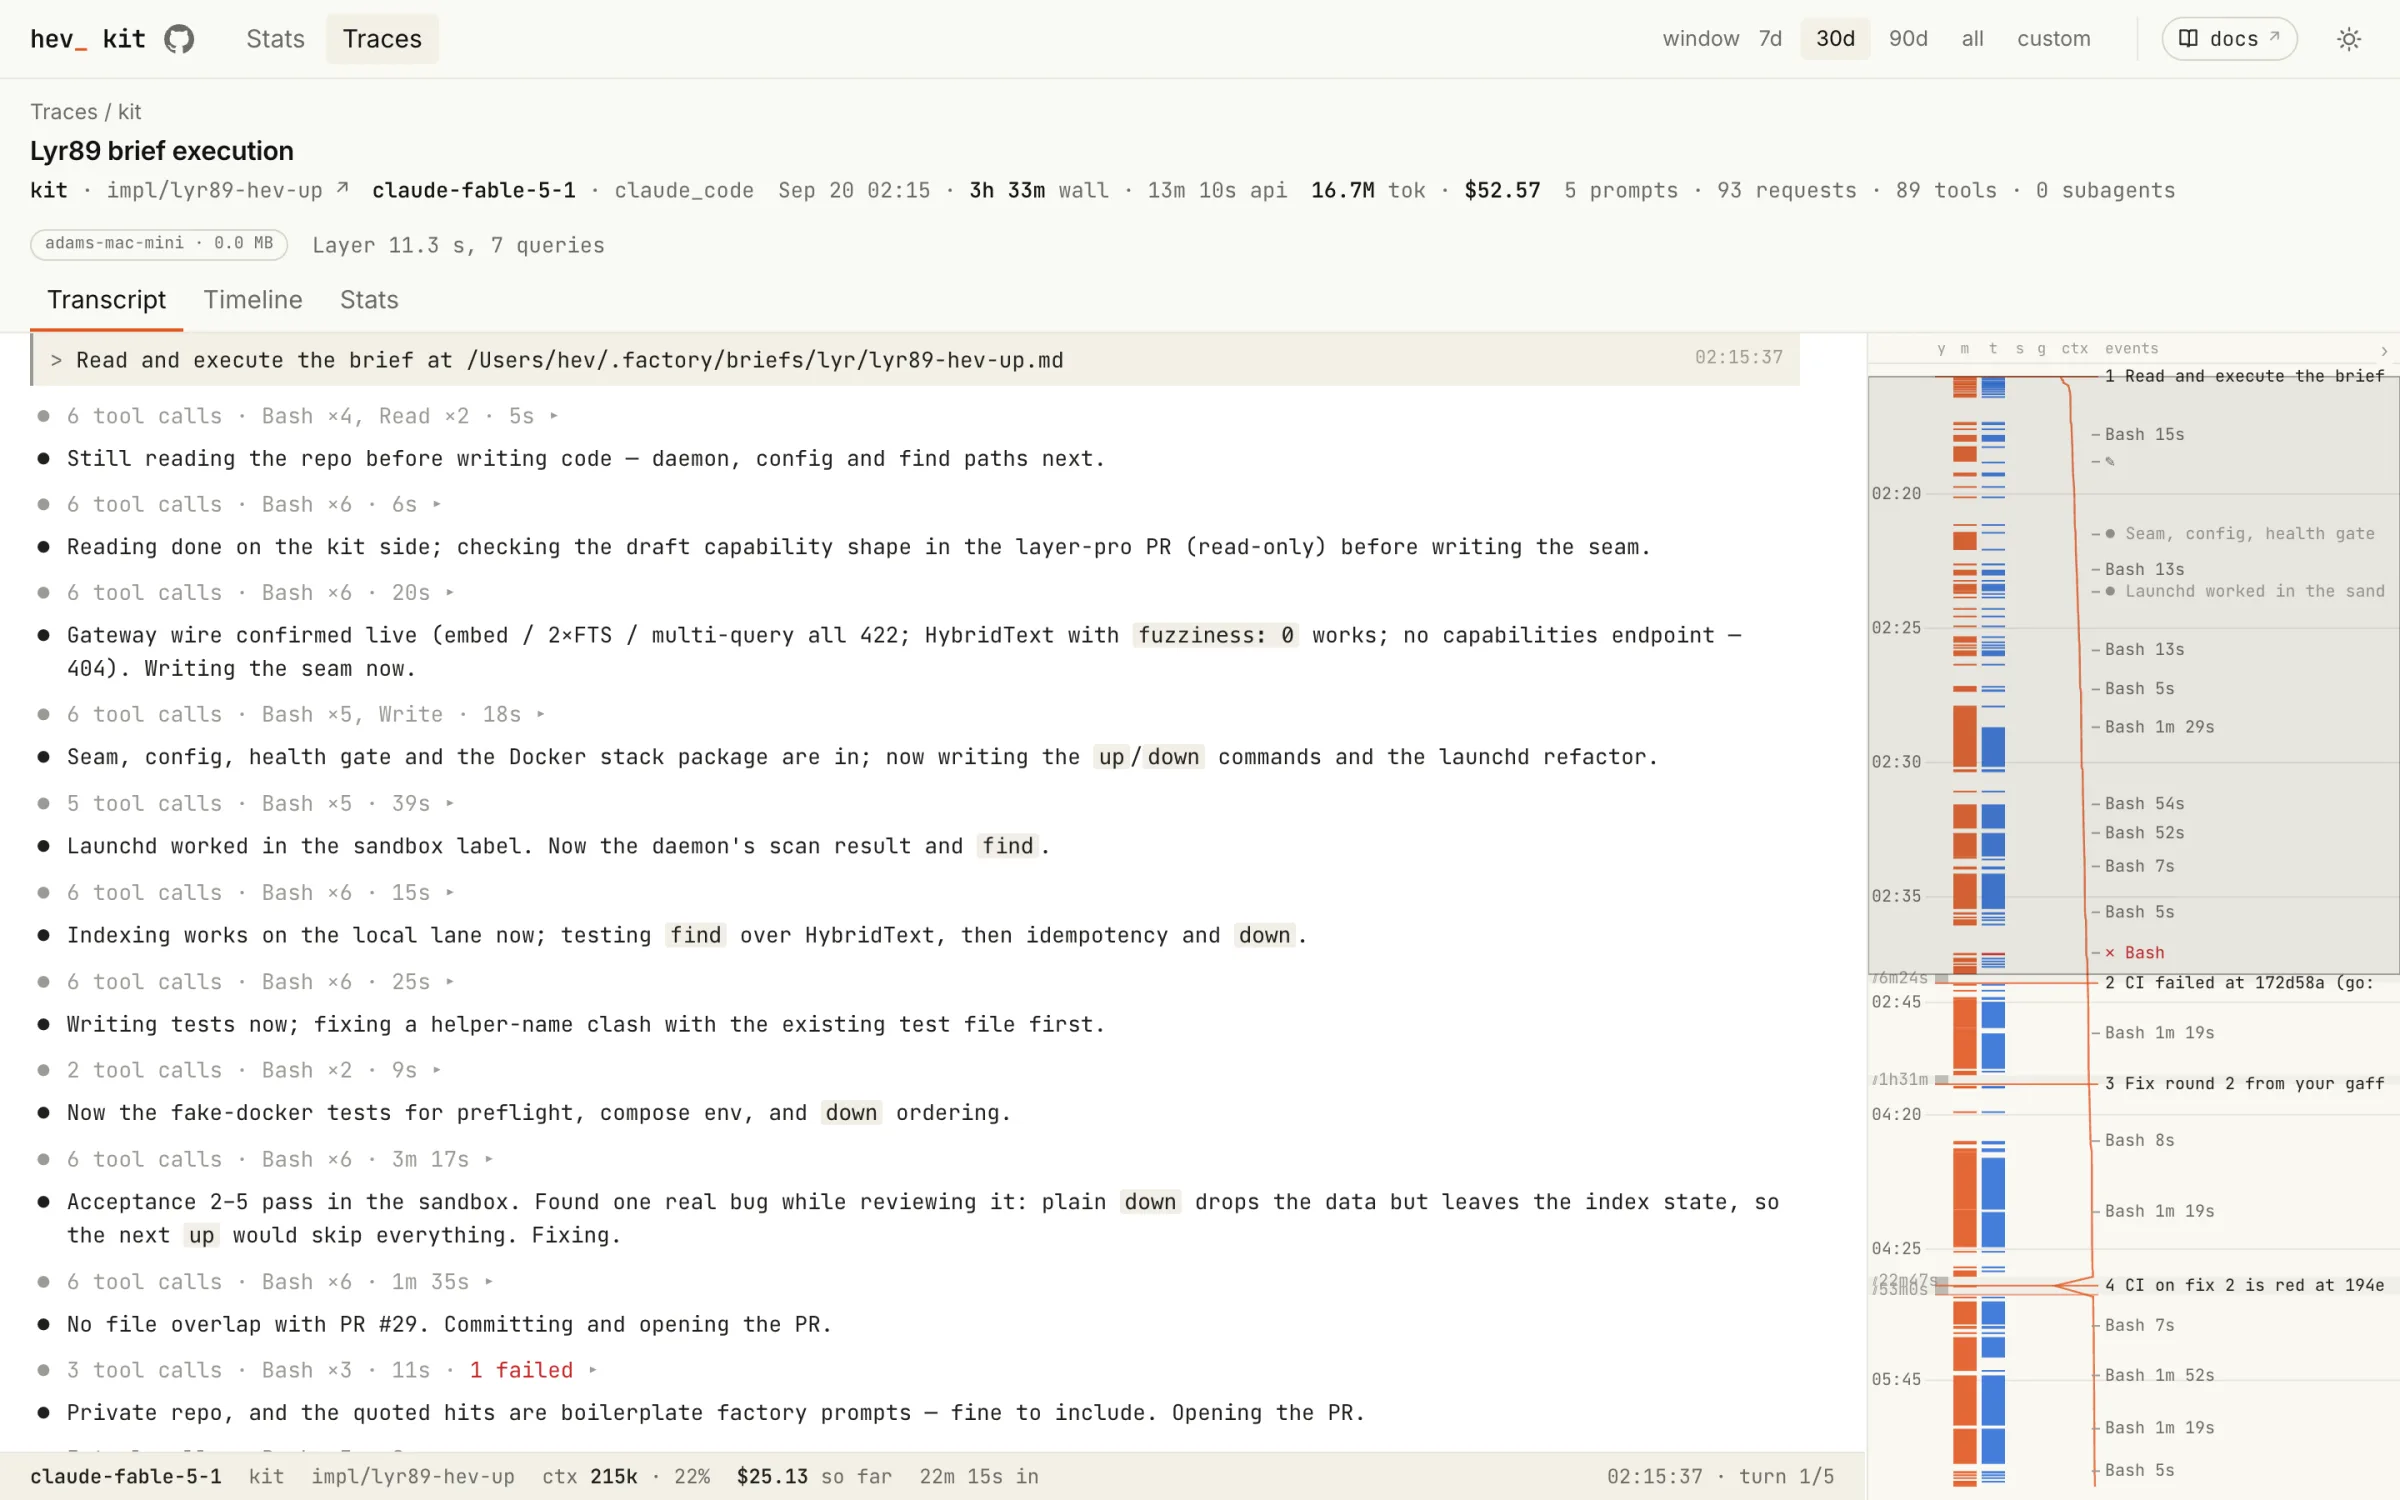Select the 90d time window
The image size is (2400, 1500).
(x=1907, y=39)
